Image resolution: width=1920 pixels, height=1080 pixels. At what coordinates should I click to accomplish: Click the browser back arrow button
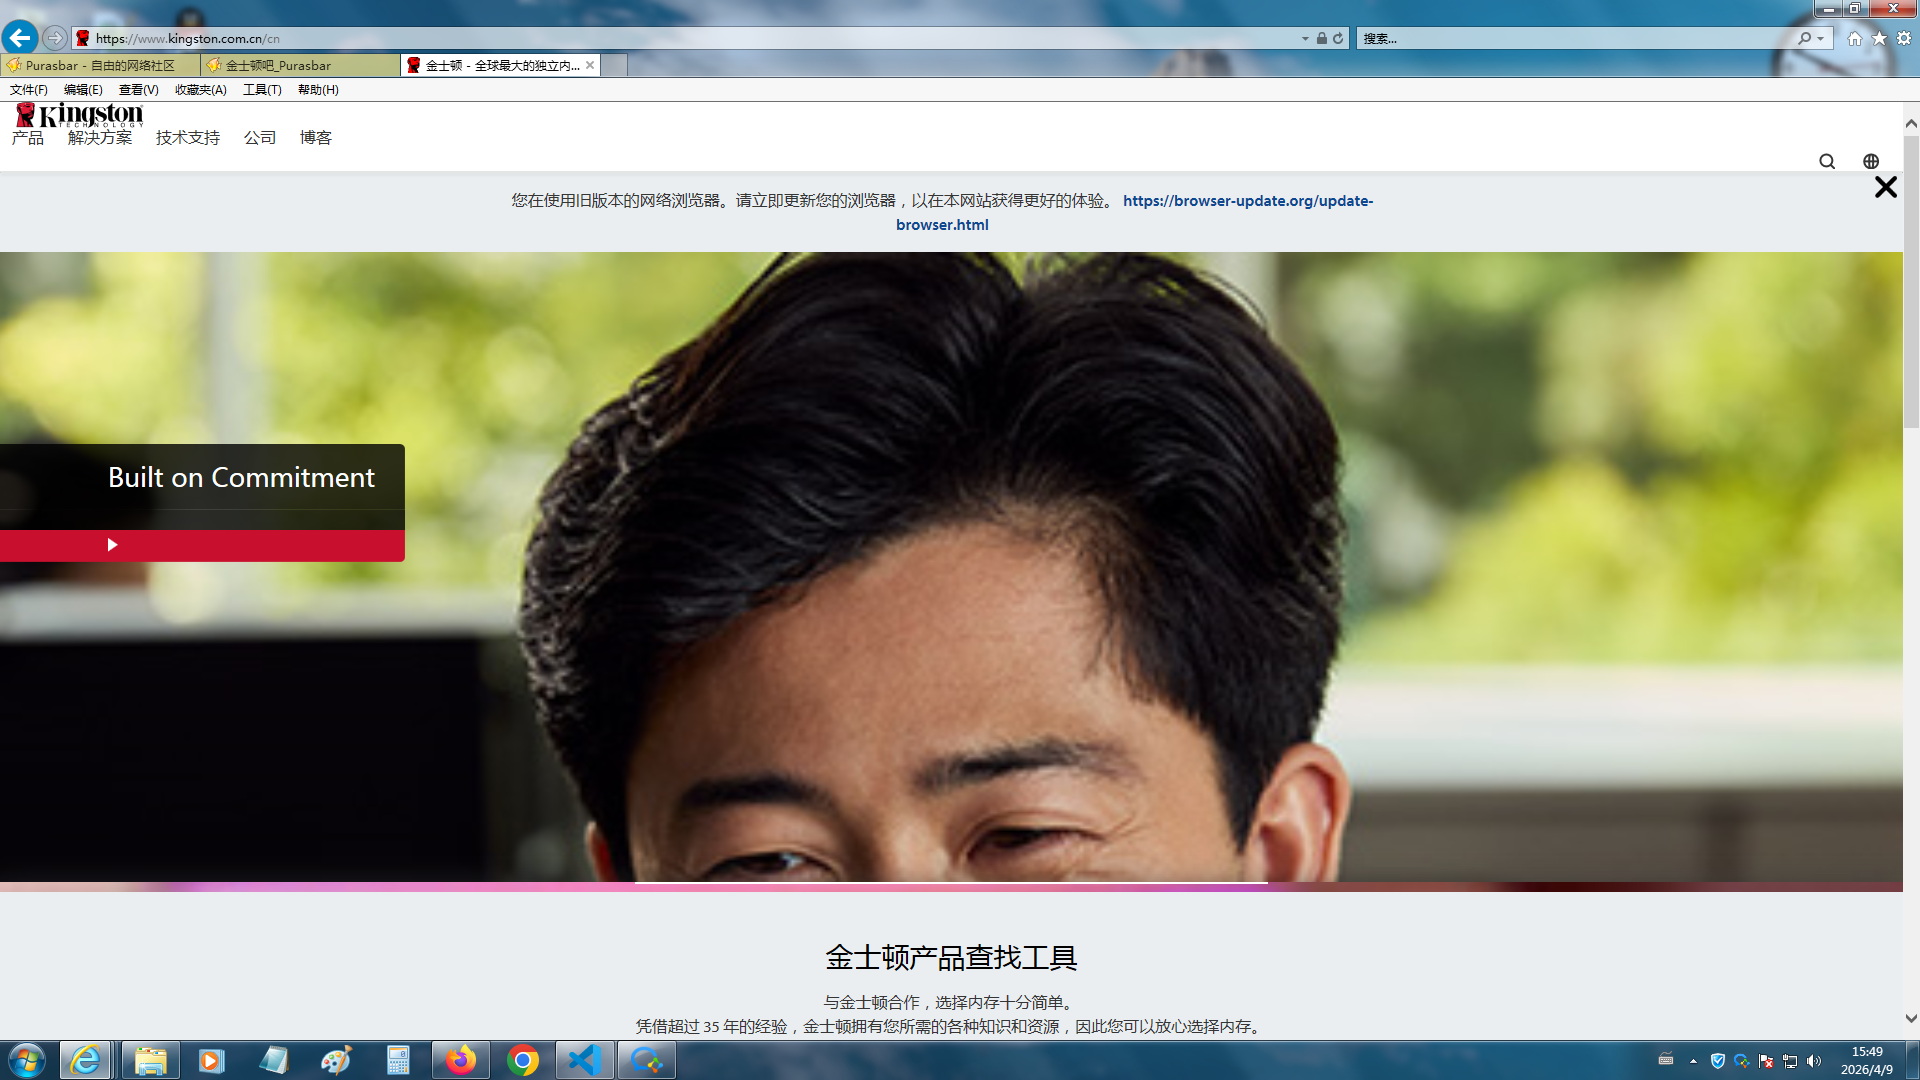tap(20, 38)
